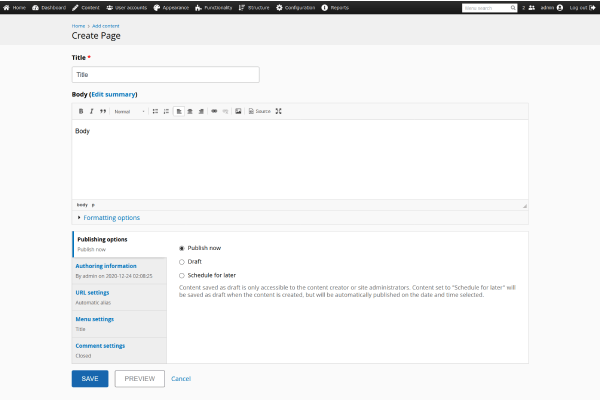Select the Publish now radio option
Screen dimensions: 600x400
tap(181, 247)
